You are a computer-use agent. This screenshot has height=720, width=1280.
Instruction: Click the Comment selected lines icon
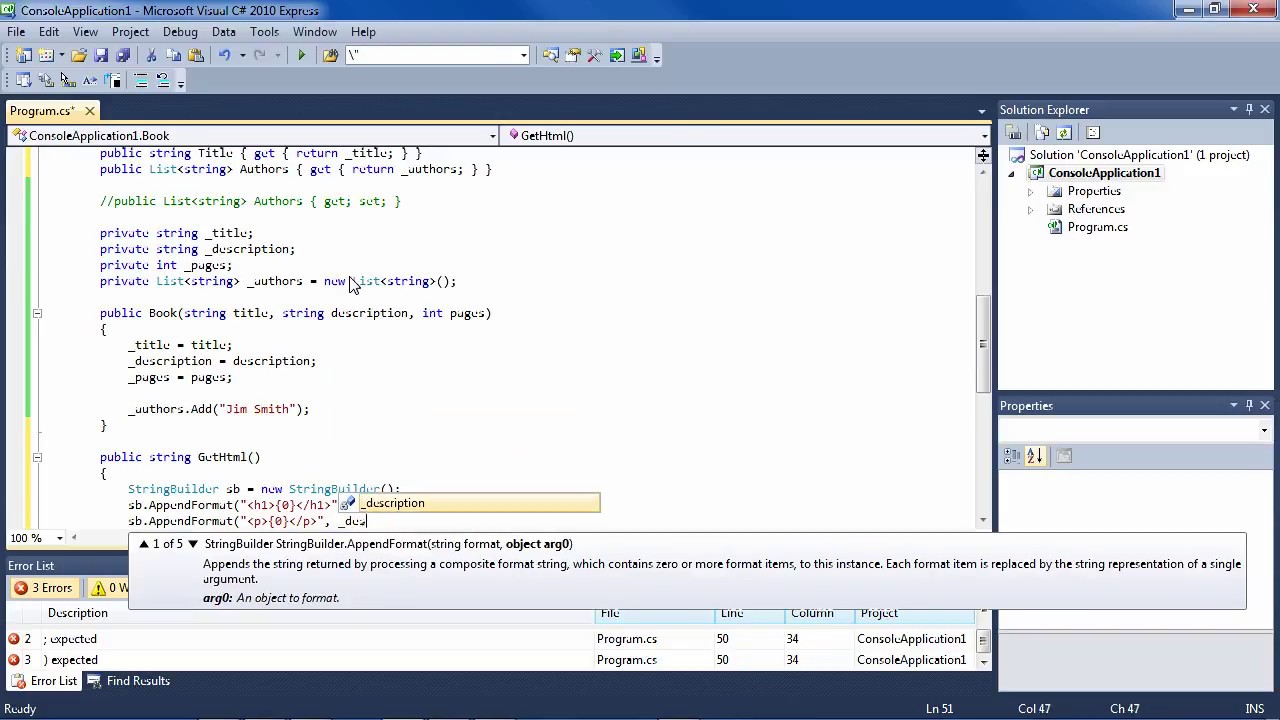pos(141,80)
